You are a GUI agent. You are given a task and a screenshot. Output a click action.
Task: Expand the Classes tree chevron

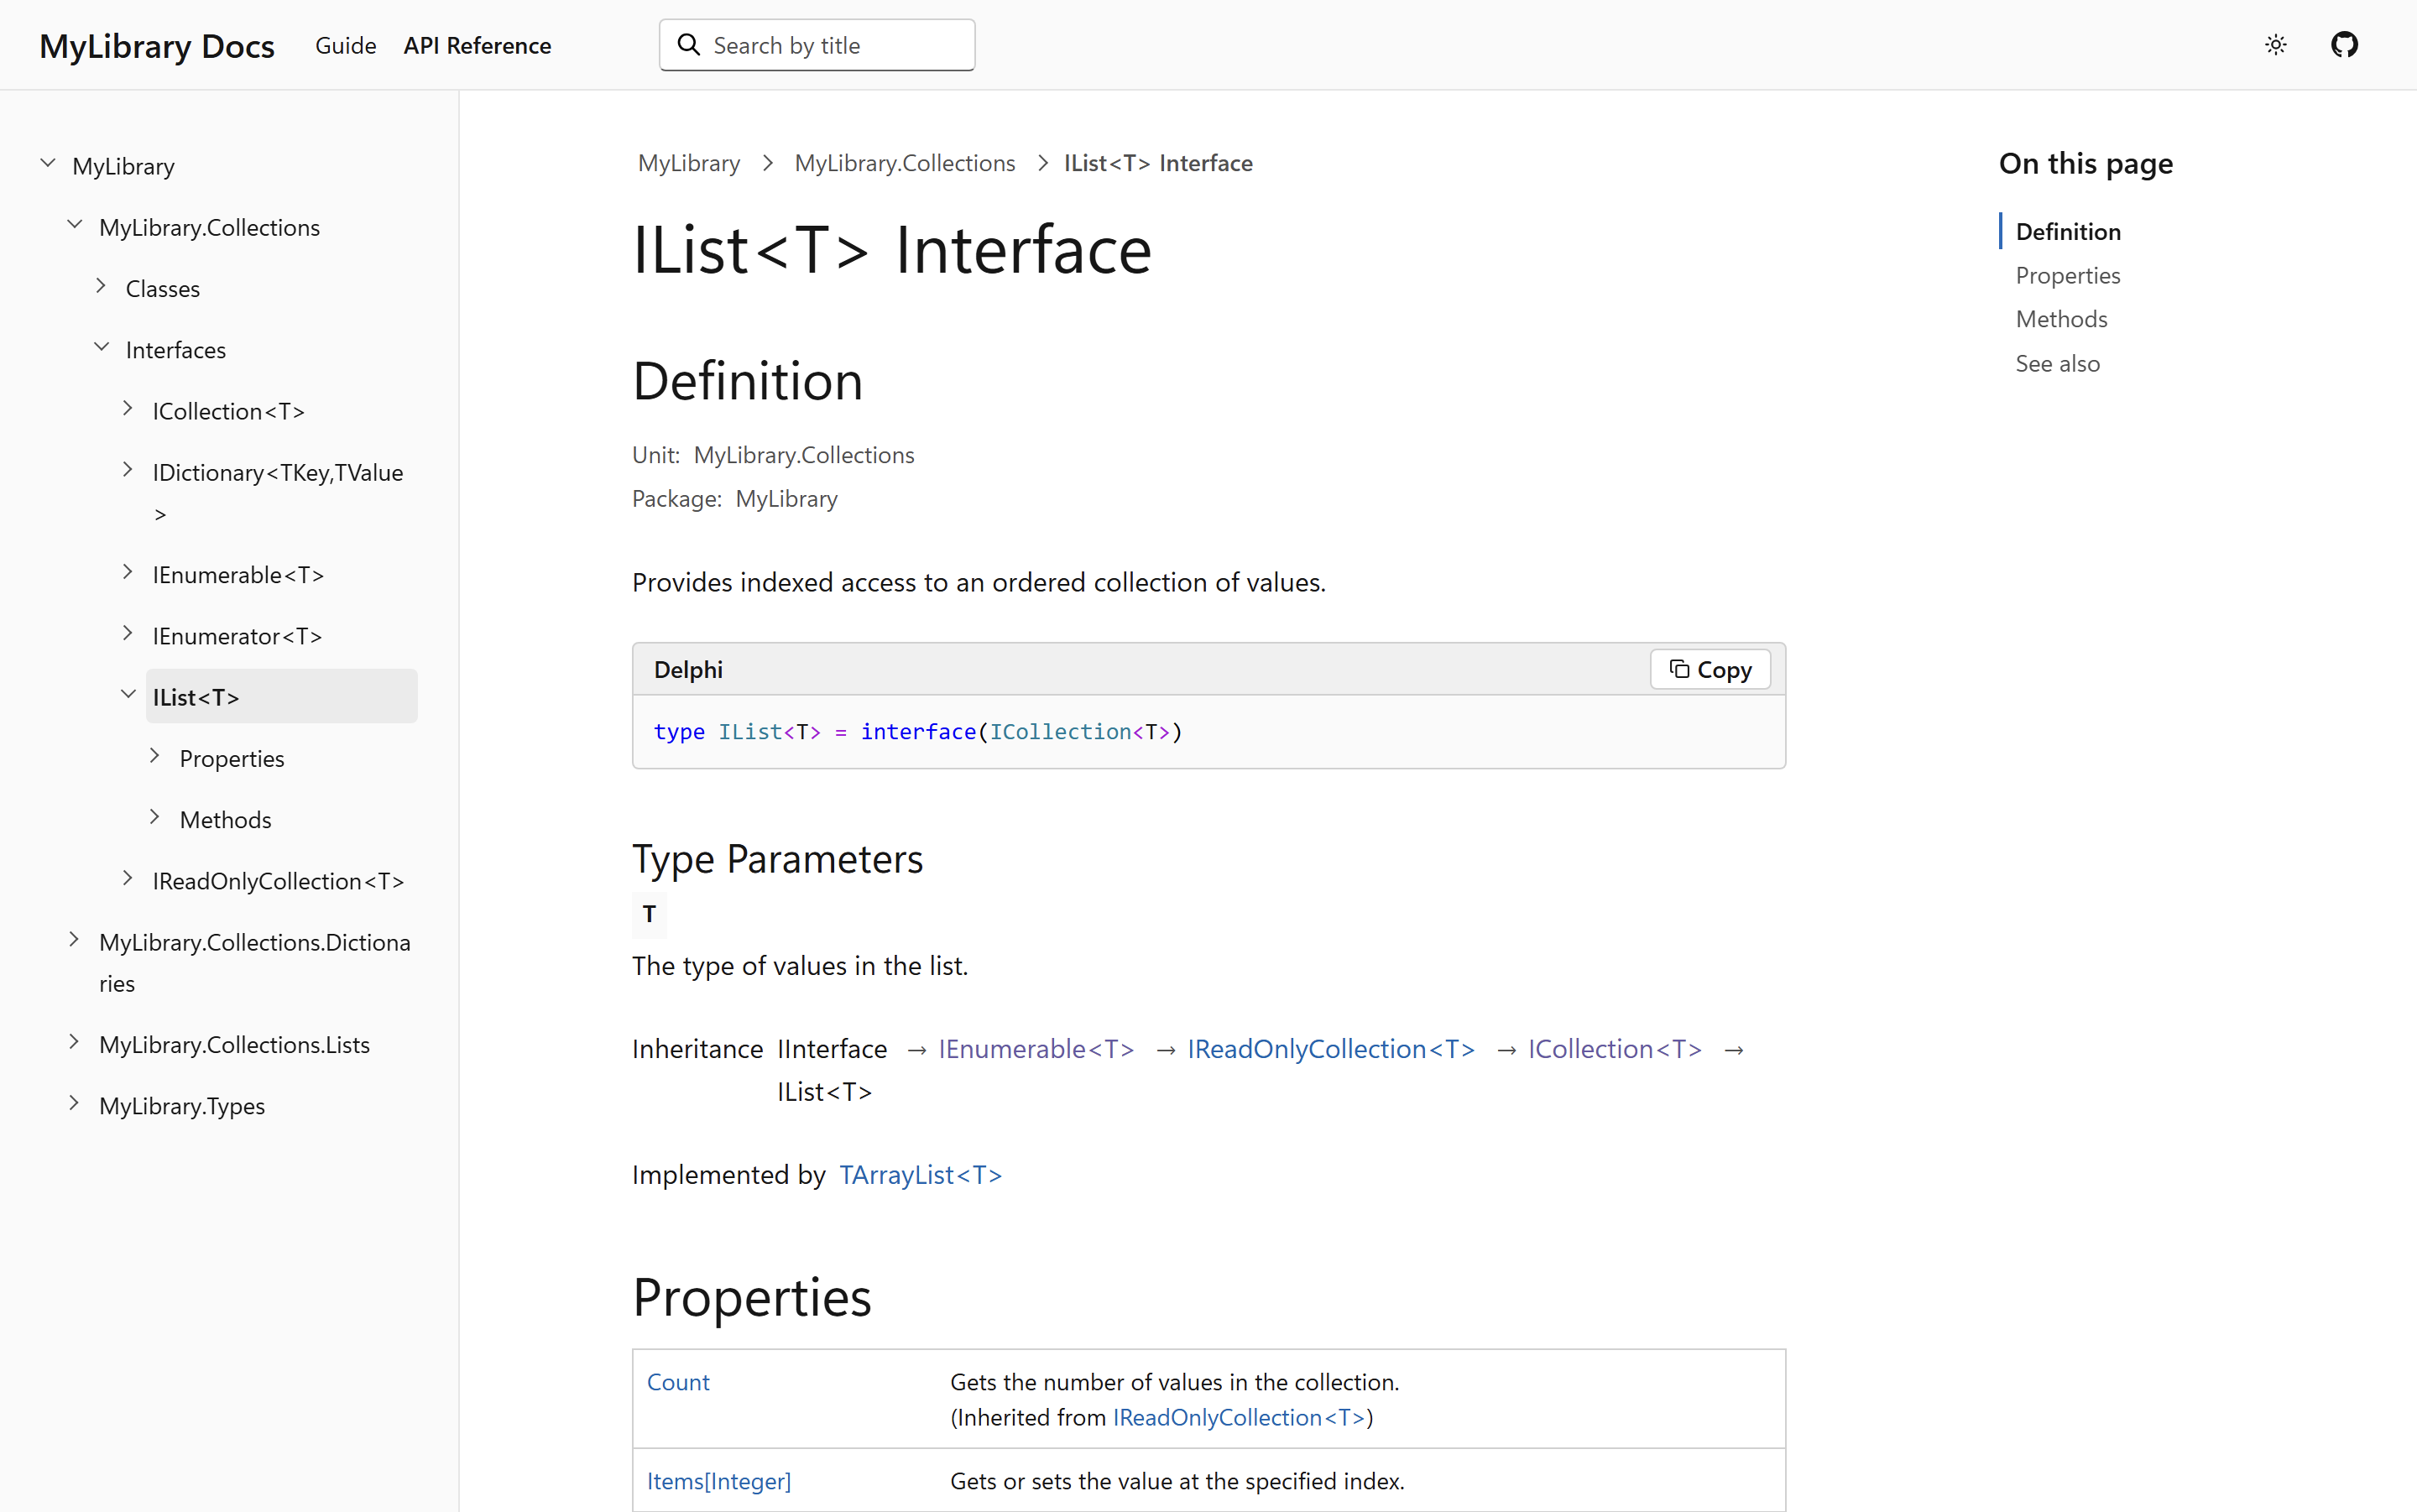pyautogui.click(x=101, y=286)
